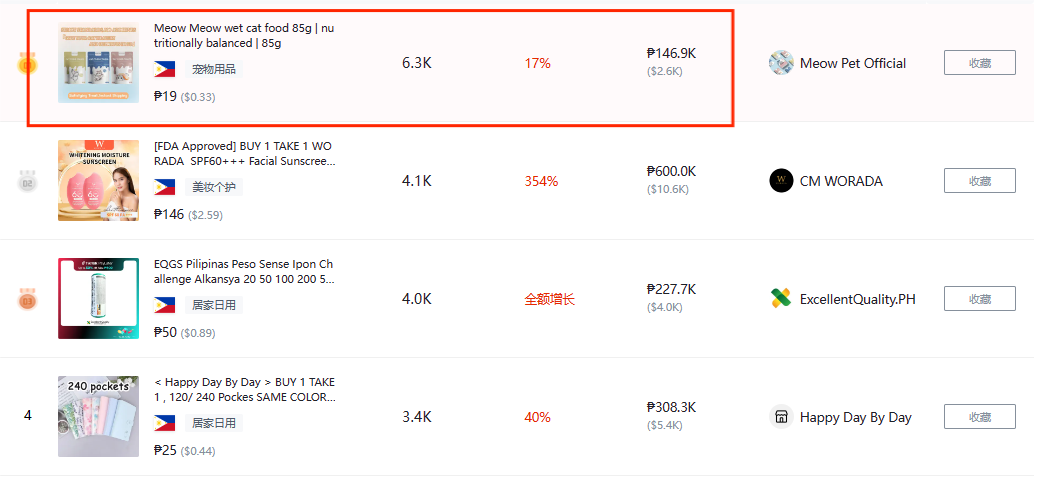The image size is (1050, 480).
Task: Favorite the ExcellentQuality.PH product with 收藏
Action: pyautogui.click(x=979, y=299)
